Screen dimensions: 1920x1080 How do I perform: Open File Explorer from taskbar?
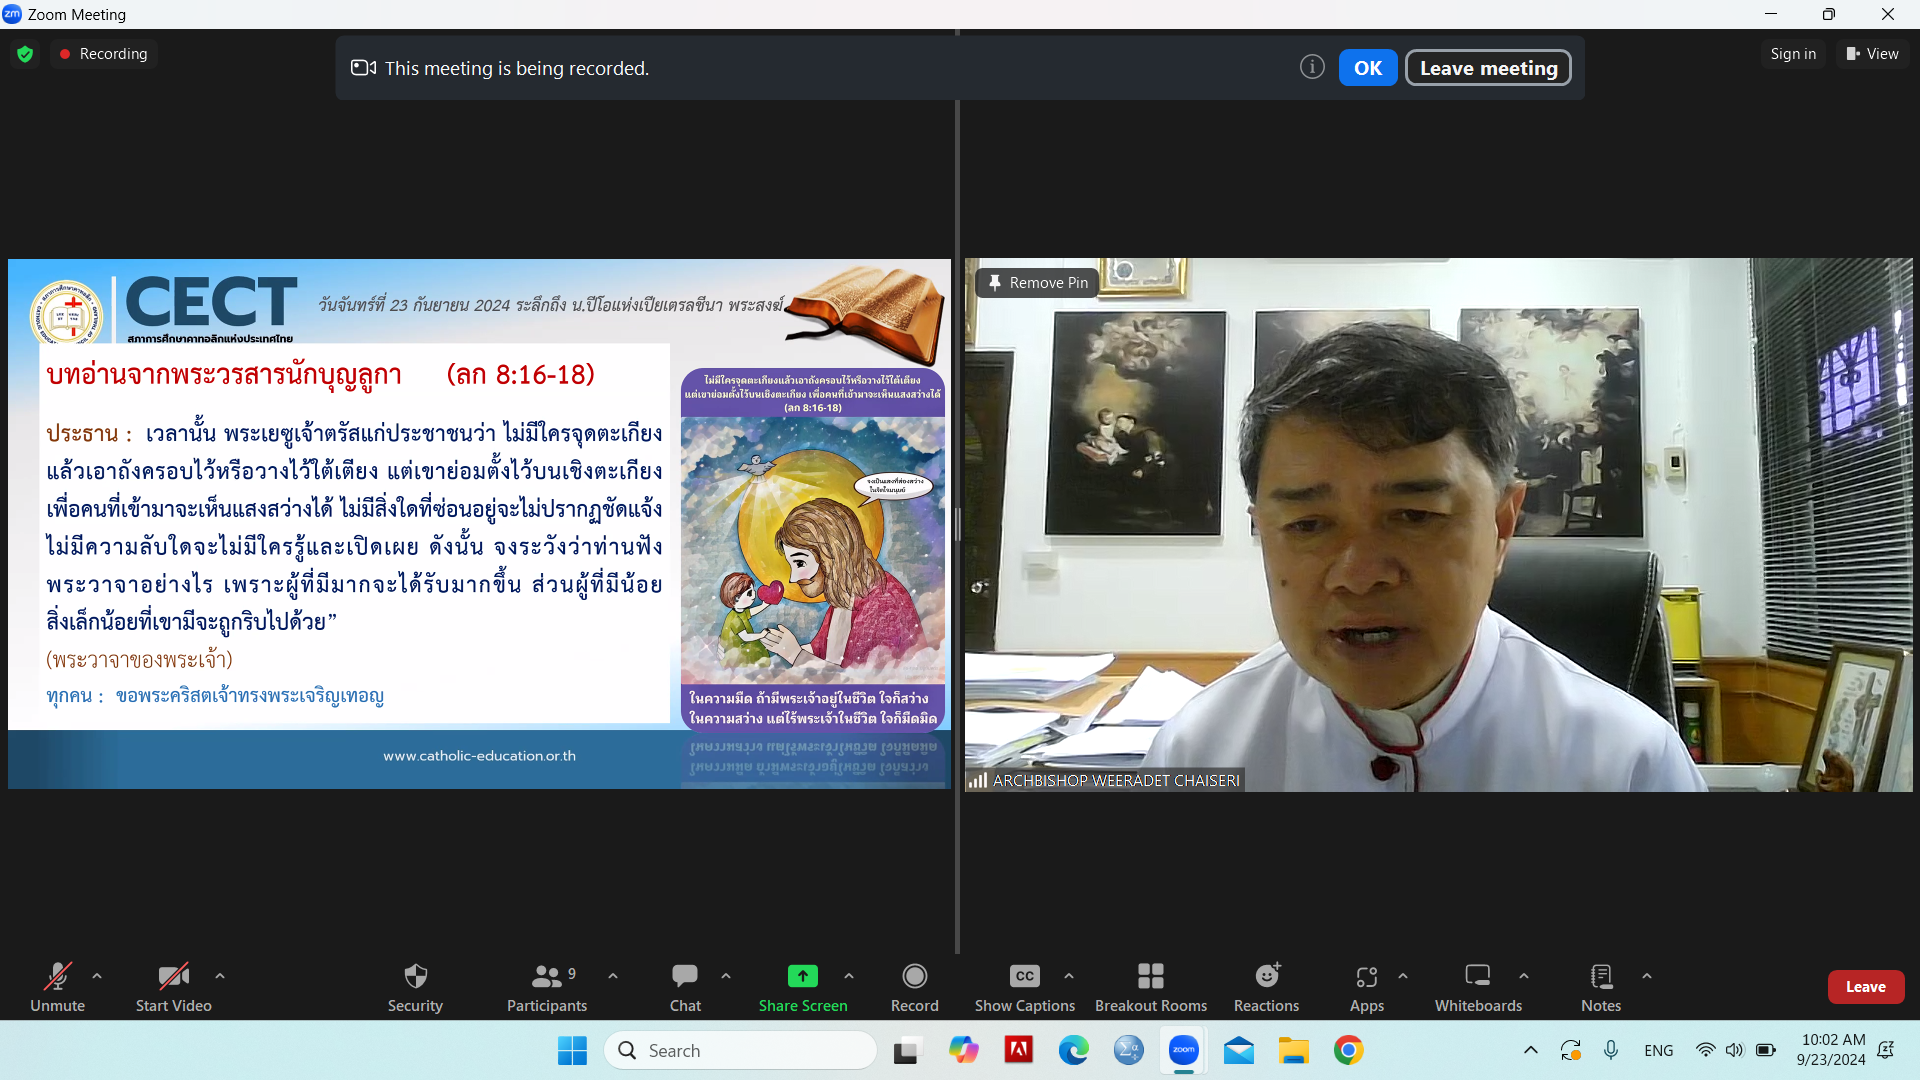pos(1294,1050)
